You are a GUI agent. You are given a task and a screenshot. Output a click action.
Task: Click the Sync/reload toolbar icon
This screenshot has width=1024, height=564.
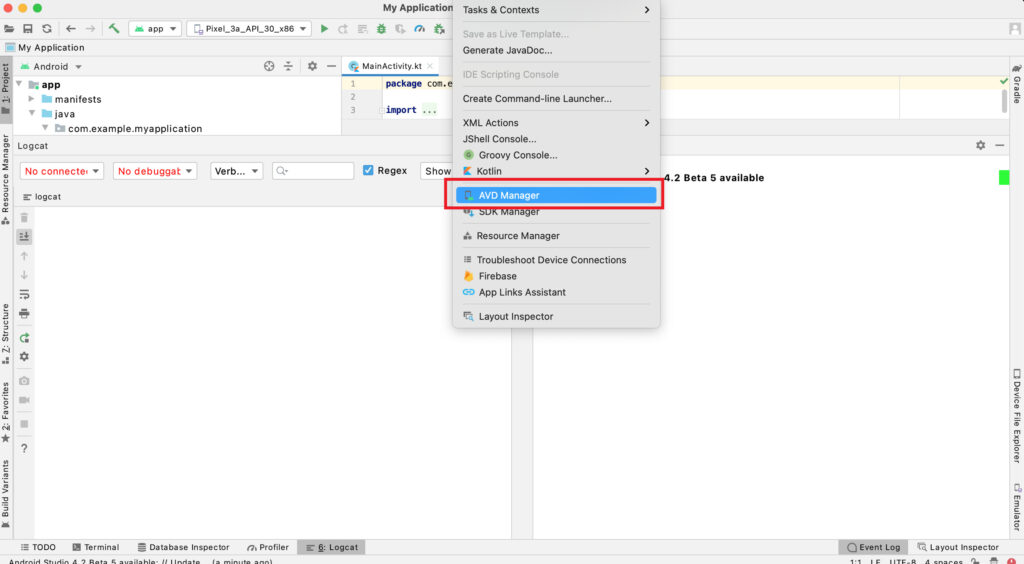(46, 29)
